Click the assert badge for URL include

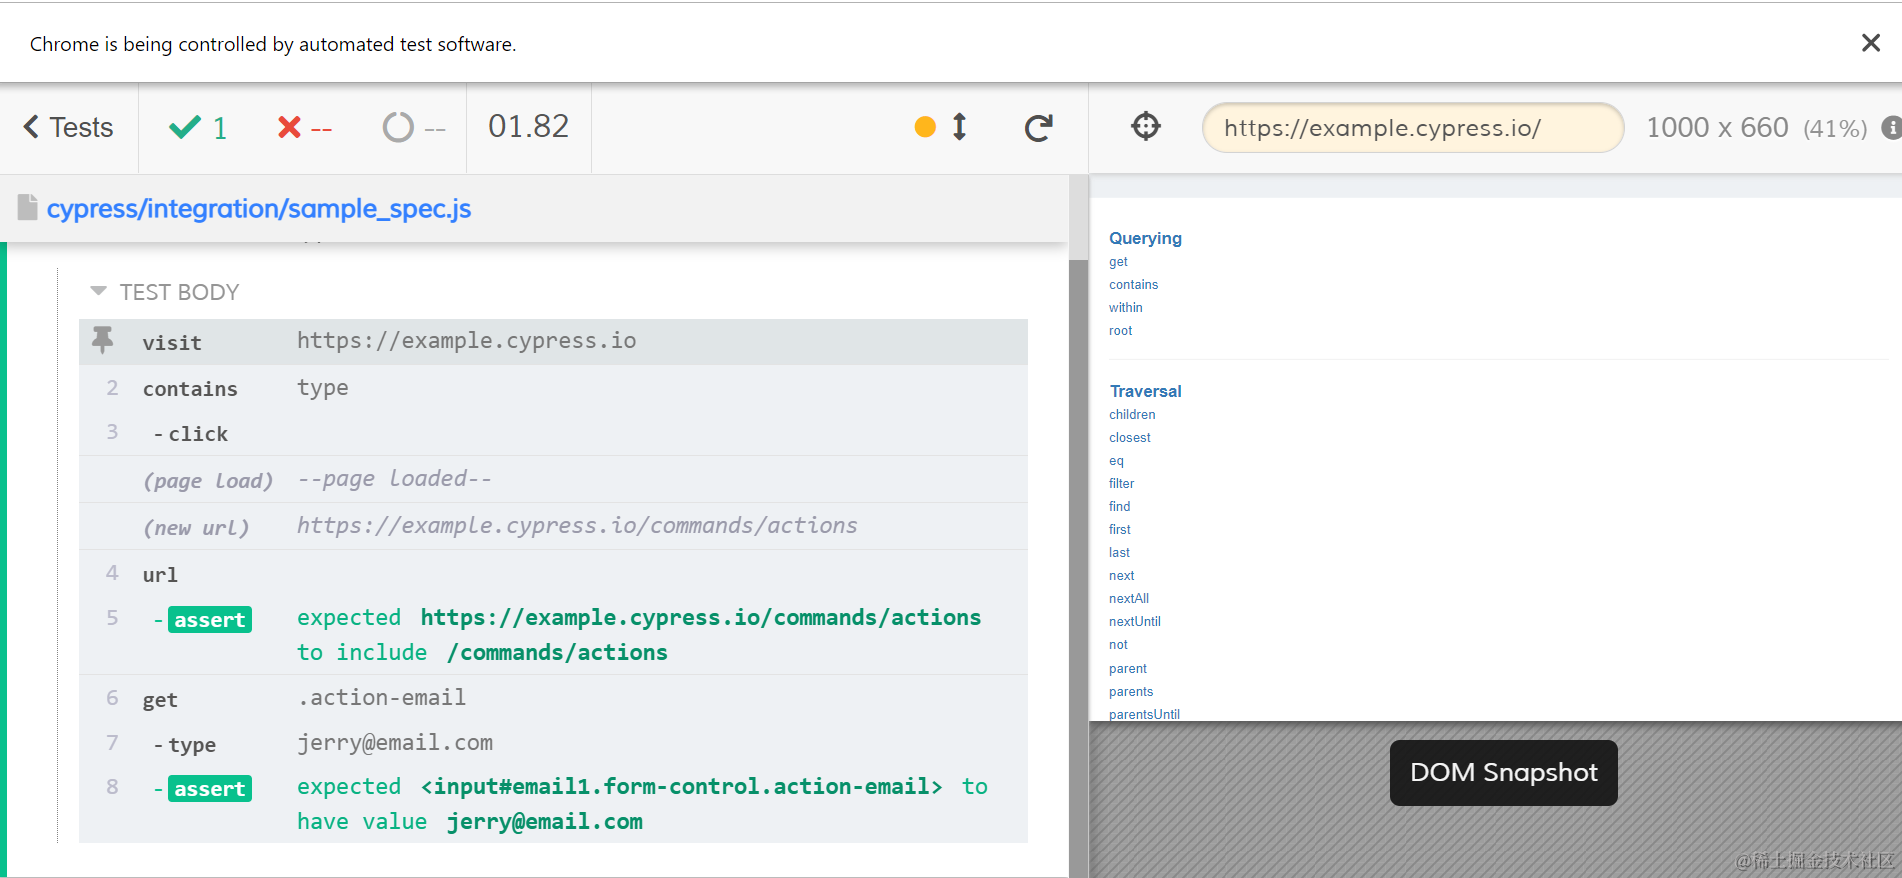(x=210, y=620)
